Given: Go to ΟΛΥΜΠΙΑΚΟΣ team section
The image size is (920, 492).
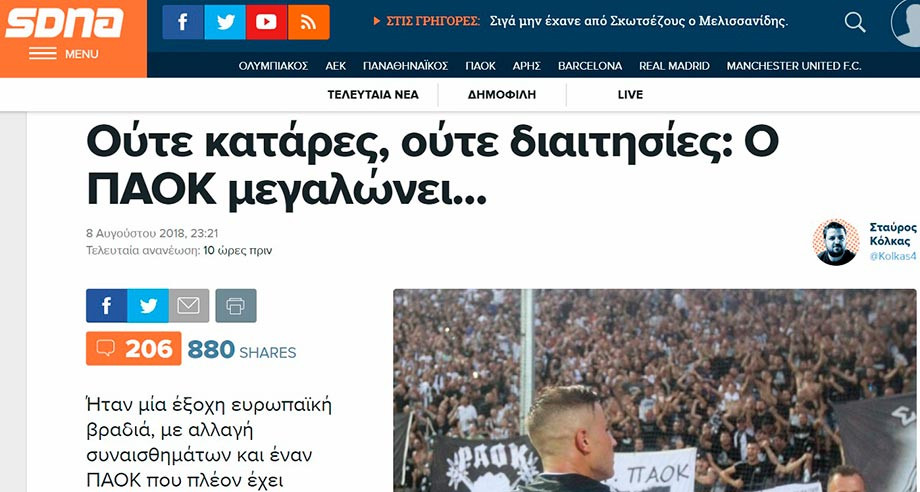Looking at the screenshot, I should coord(273,66).
